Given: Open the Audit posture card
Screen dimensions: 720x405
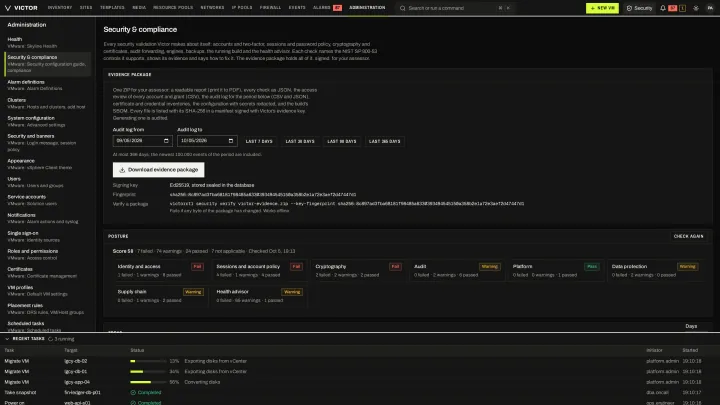Looking at the screenshot, I should [457, 270].
